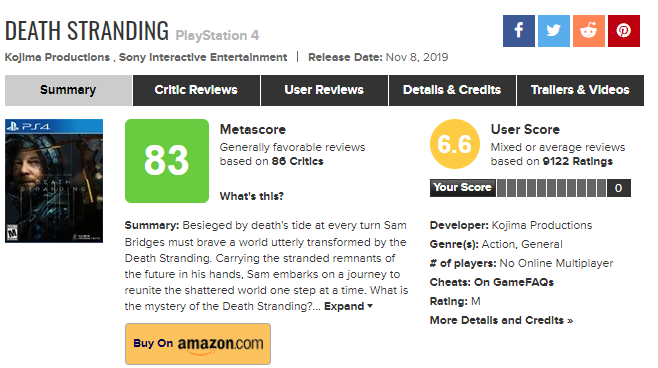
Task: Follow the On GameFAQs cheats link
Action: tap(514, 282)
